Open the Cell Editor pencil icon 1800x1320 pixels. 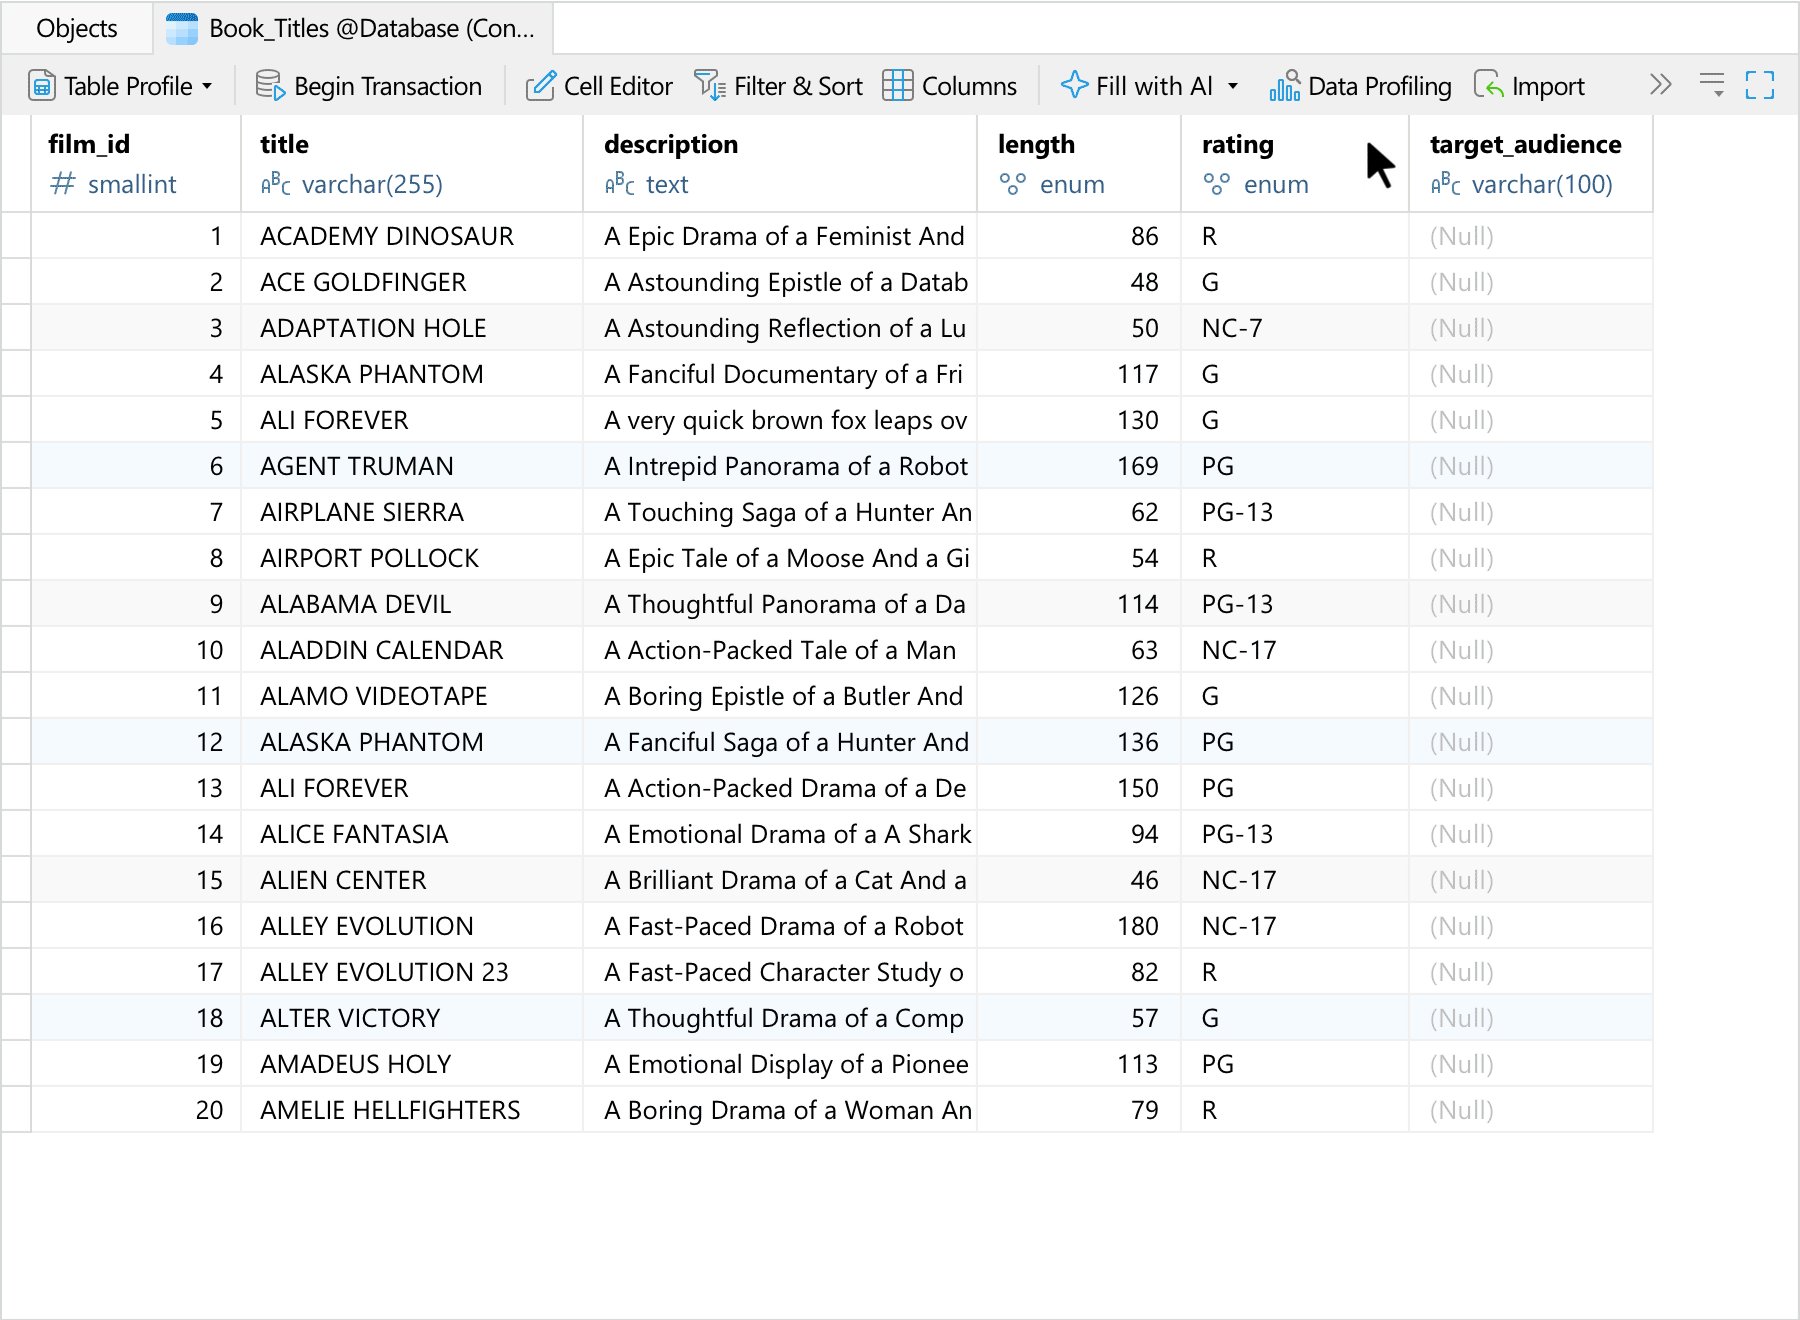[541, 86]
